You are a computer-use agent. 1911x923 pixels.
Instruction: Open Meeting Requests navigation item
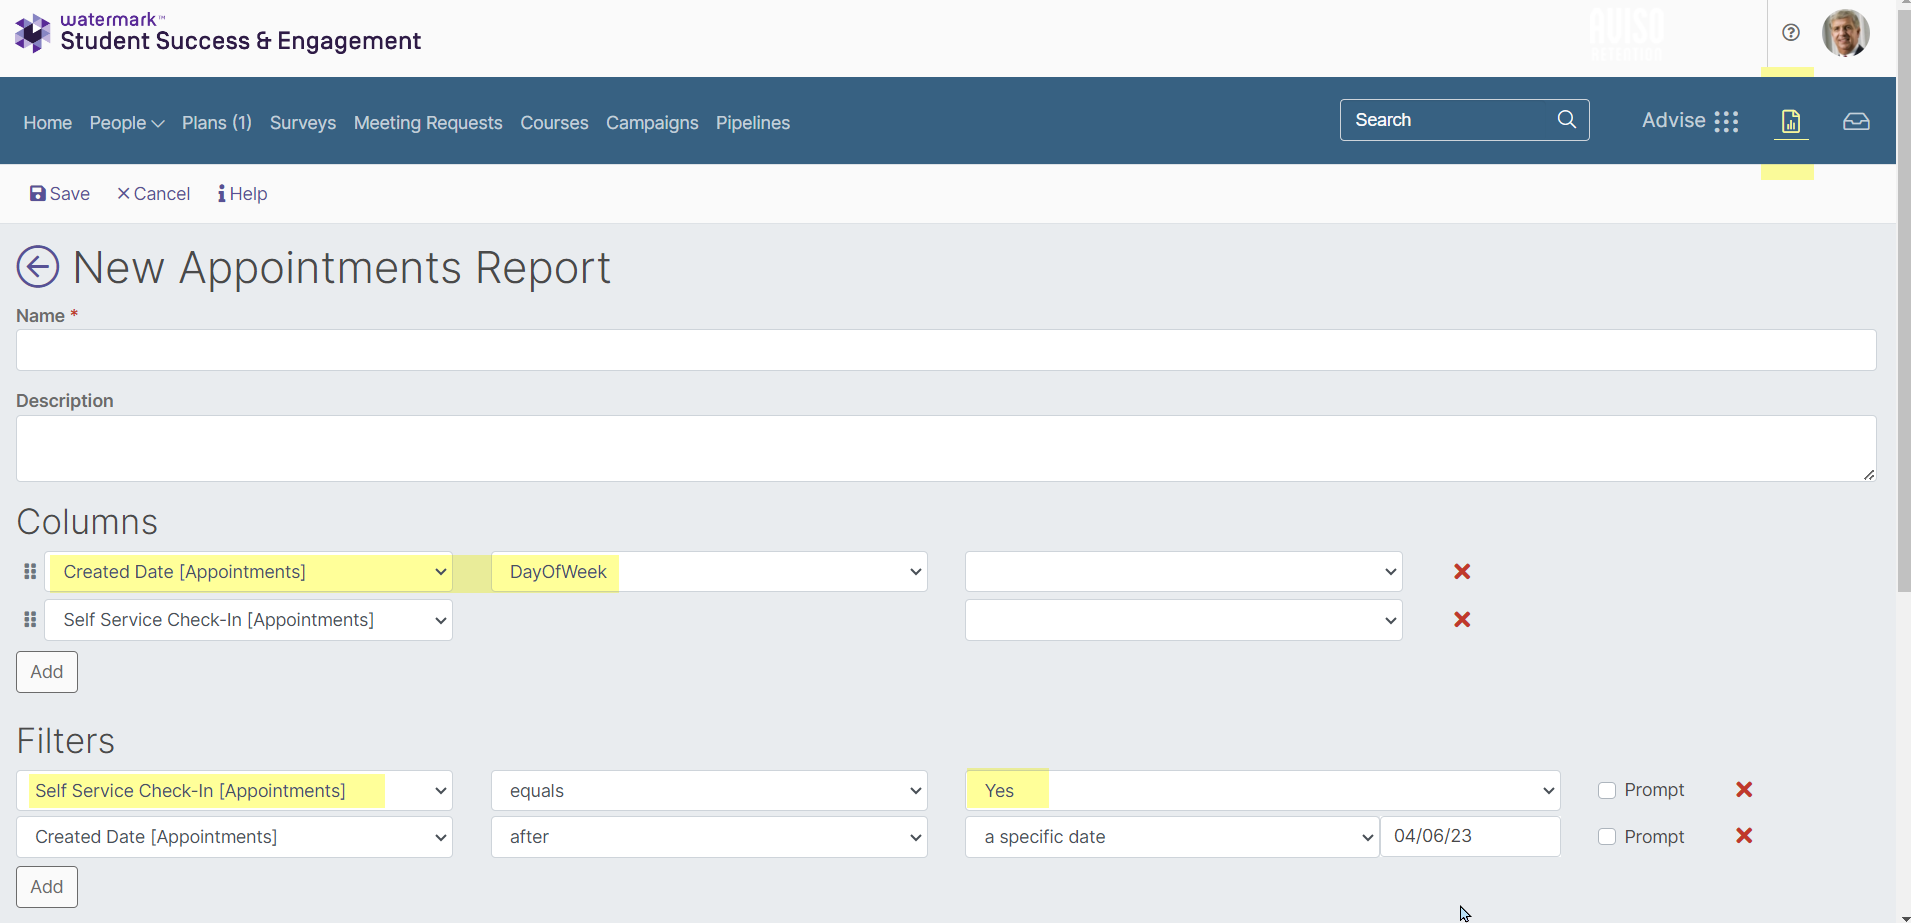[x=428, y=123]
